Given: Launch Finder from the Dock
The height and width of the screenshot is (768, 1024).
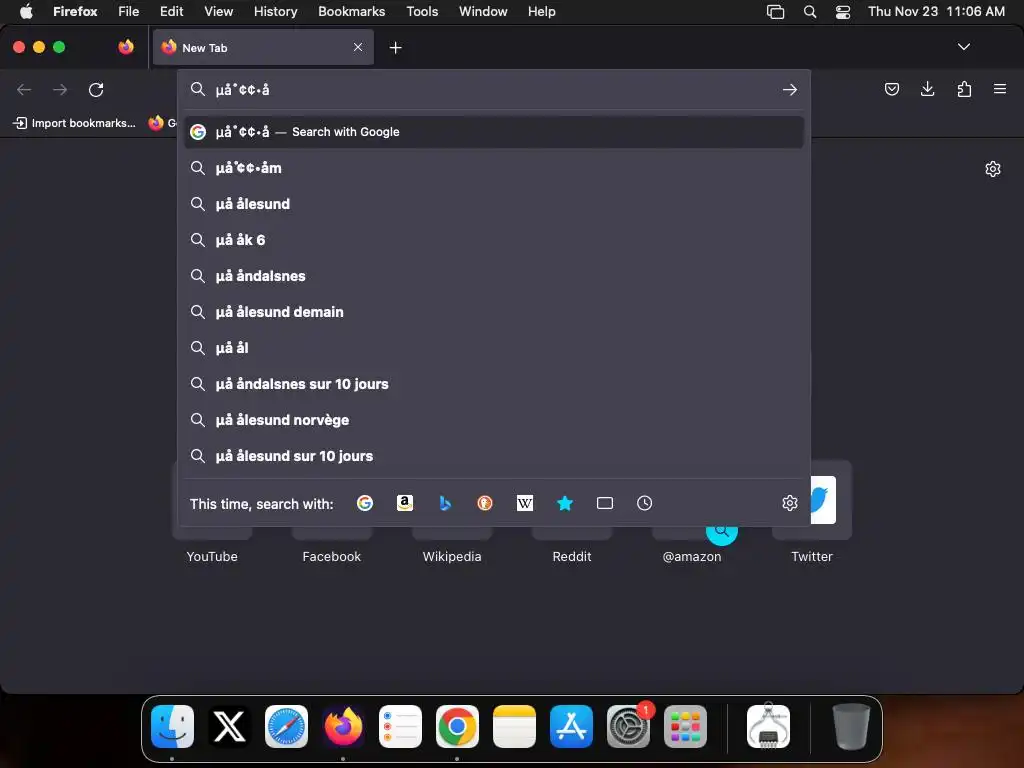Looking at the screenshot, I should (172, 726).
